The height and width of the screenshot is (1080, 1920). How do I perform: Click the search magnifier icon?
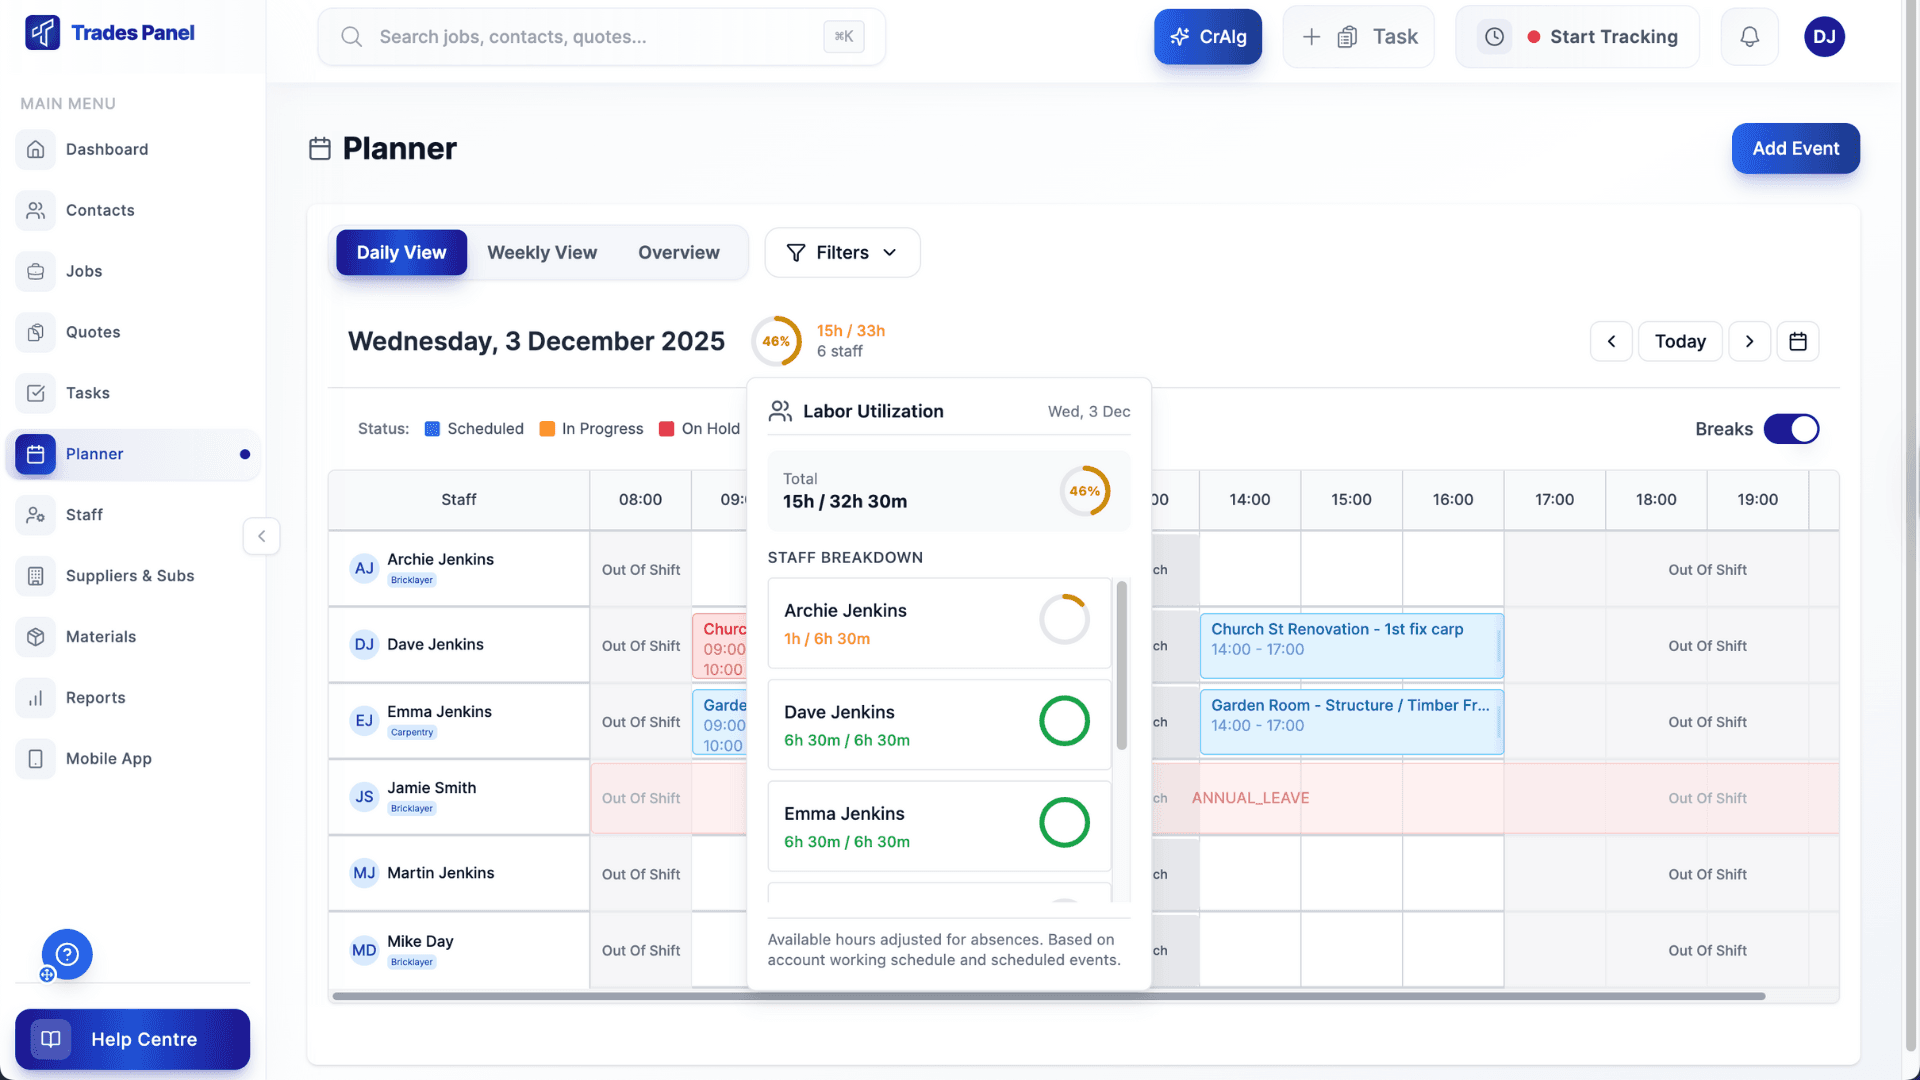(x=351, y=36)
